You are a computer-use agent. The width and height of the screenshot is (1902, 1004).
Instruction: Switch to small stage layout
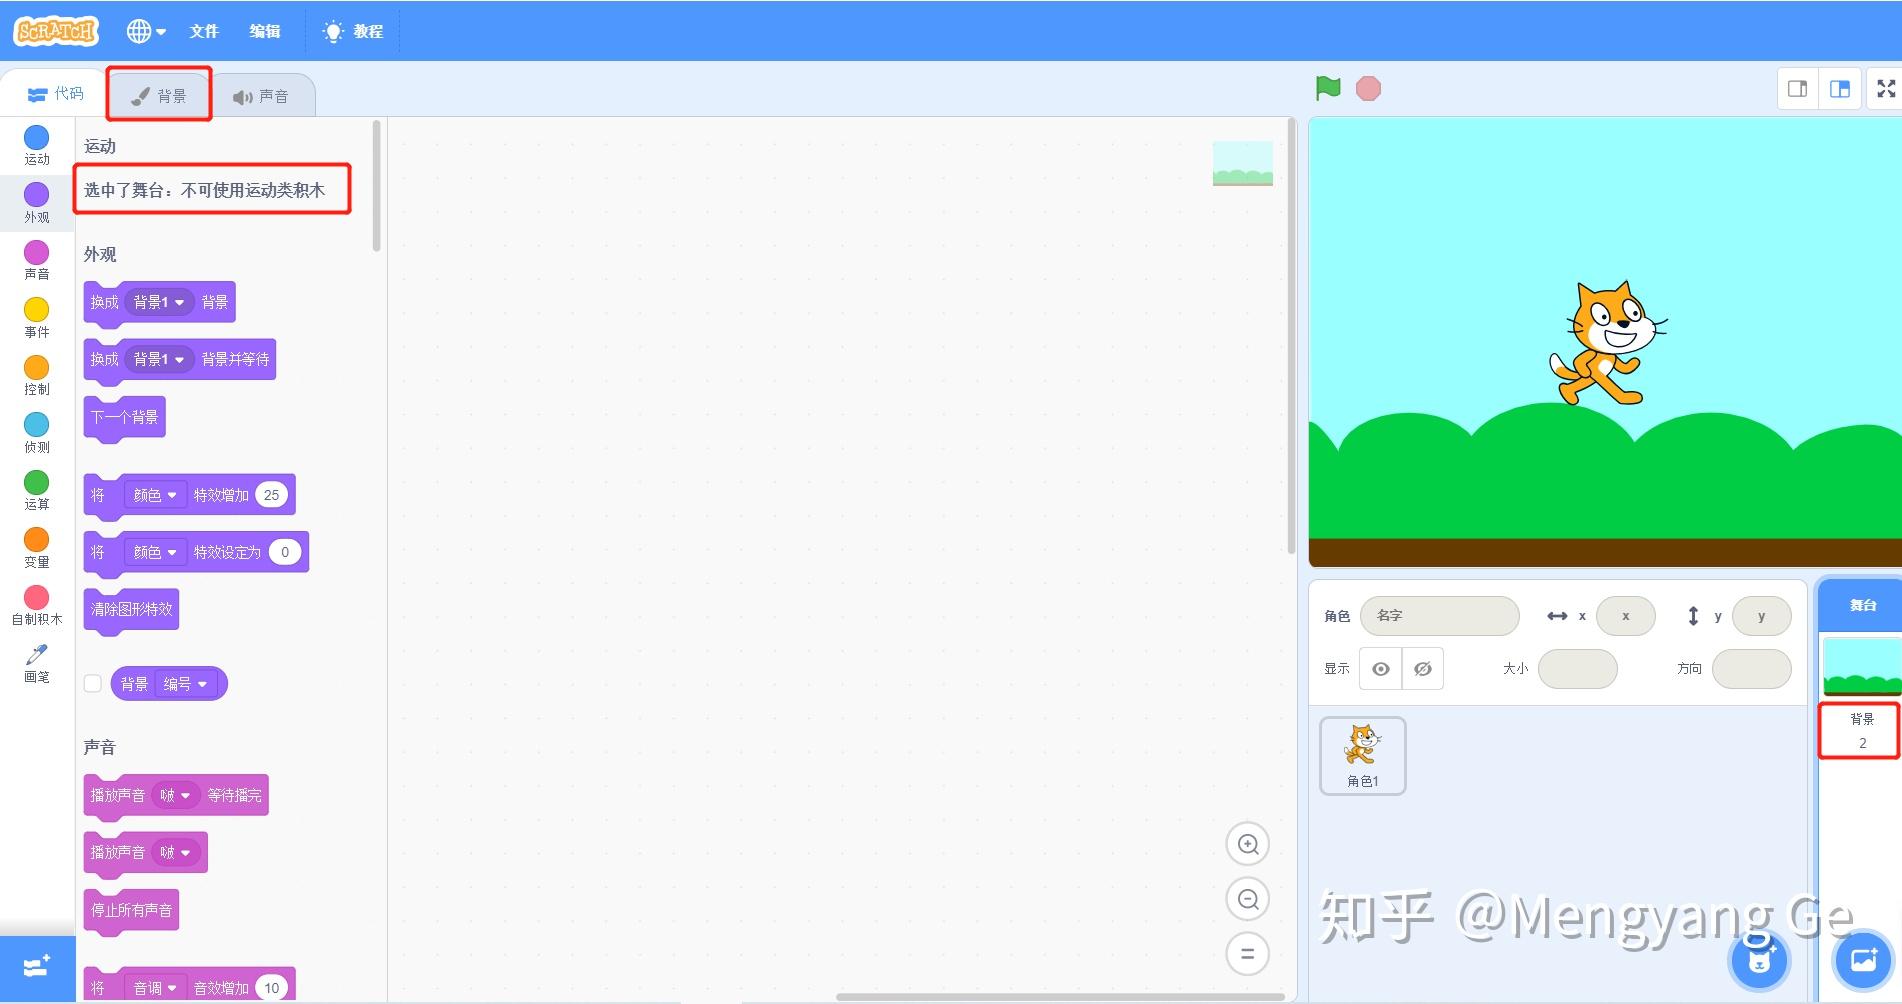click(1797, 89)
